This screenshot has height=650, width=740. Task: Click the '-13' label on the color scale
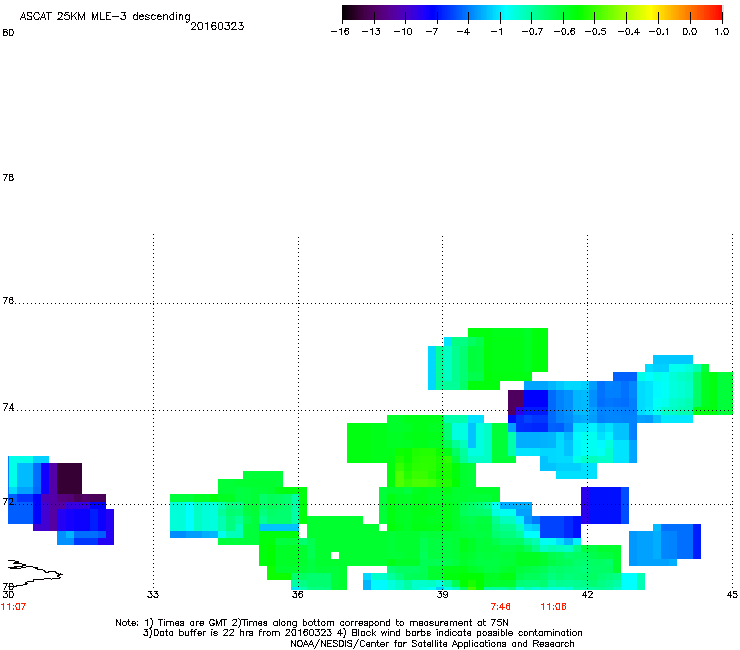coord(371,32)
